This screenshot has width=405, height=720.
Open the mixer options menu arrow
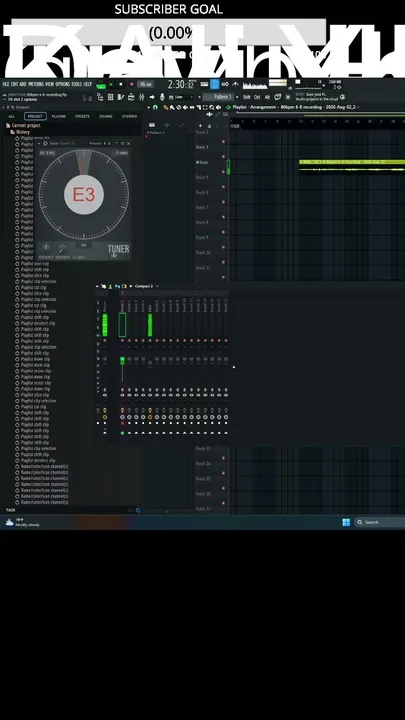click(97, 286)
